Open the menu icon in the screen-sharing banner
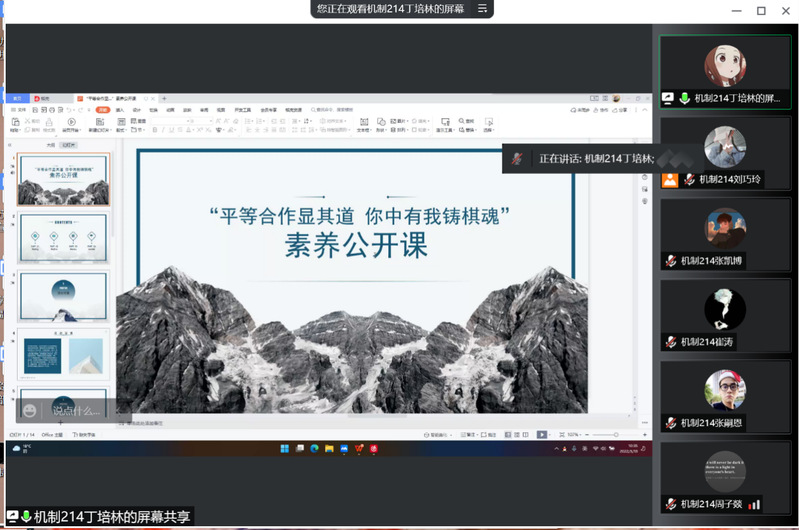The image size is (799, 530). (482, 8)
